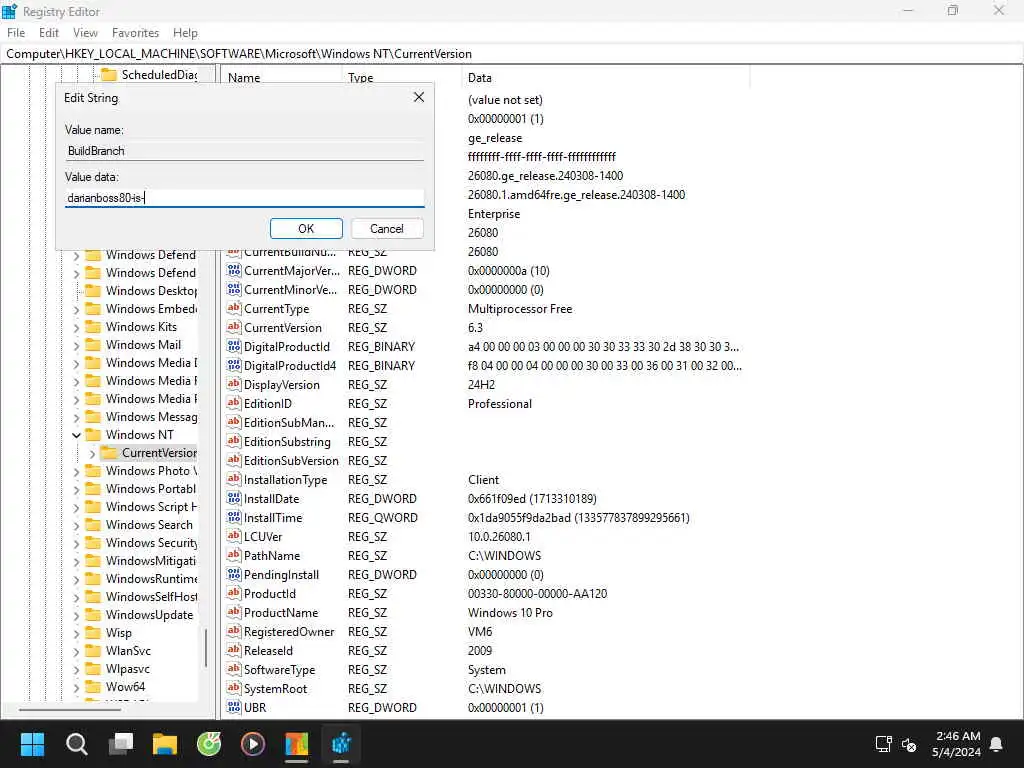Sort by the Type column header
Screen dimensions: 1024x768
pos(401,78)
